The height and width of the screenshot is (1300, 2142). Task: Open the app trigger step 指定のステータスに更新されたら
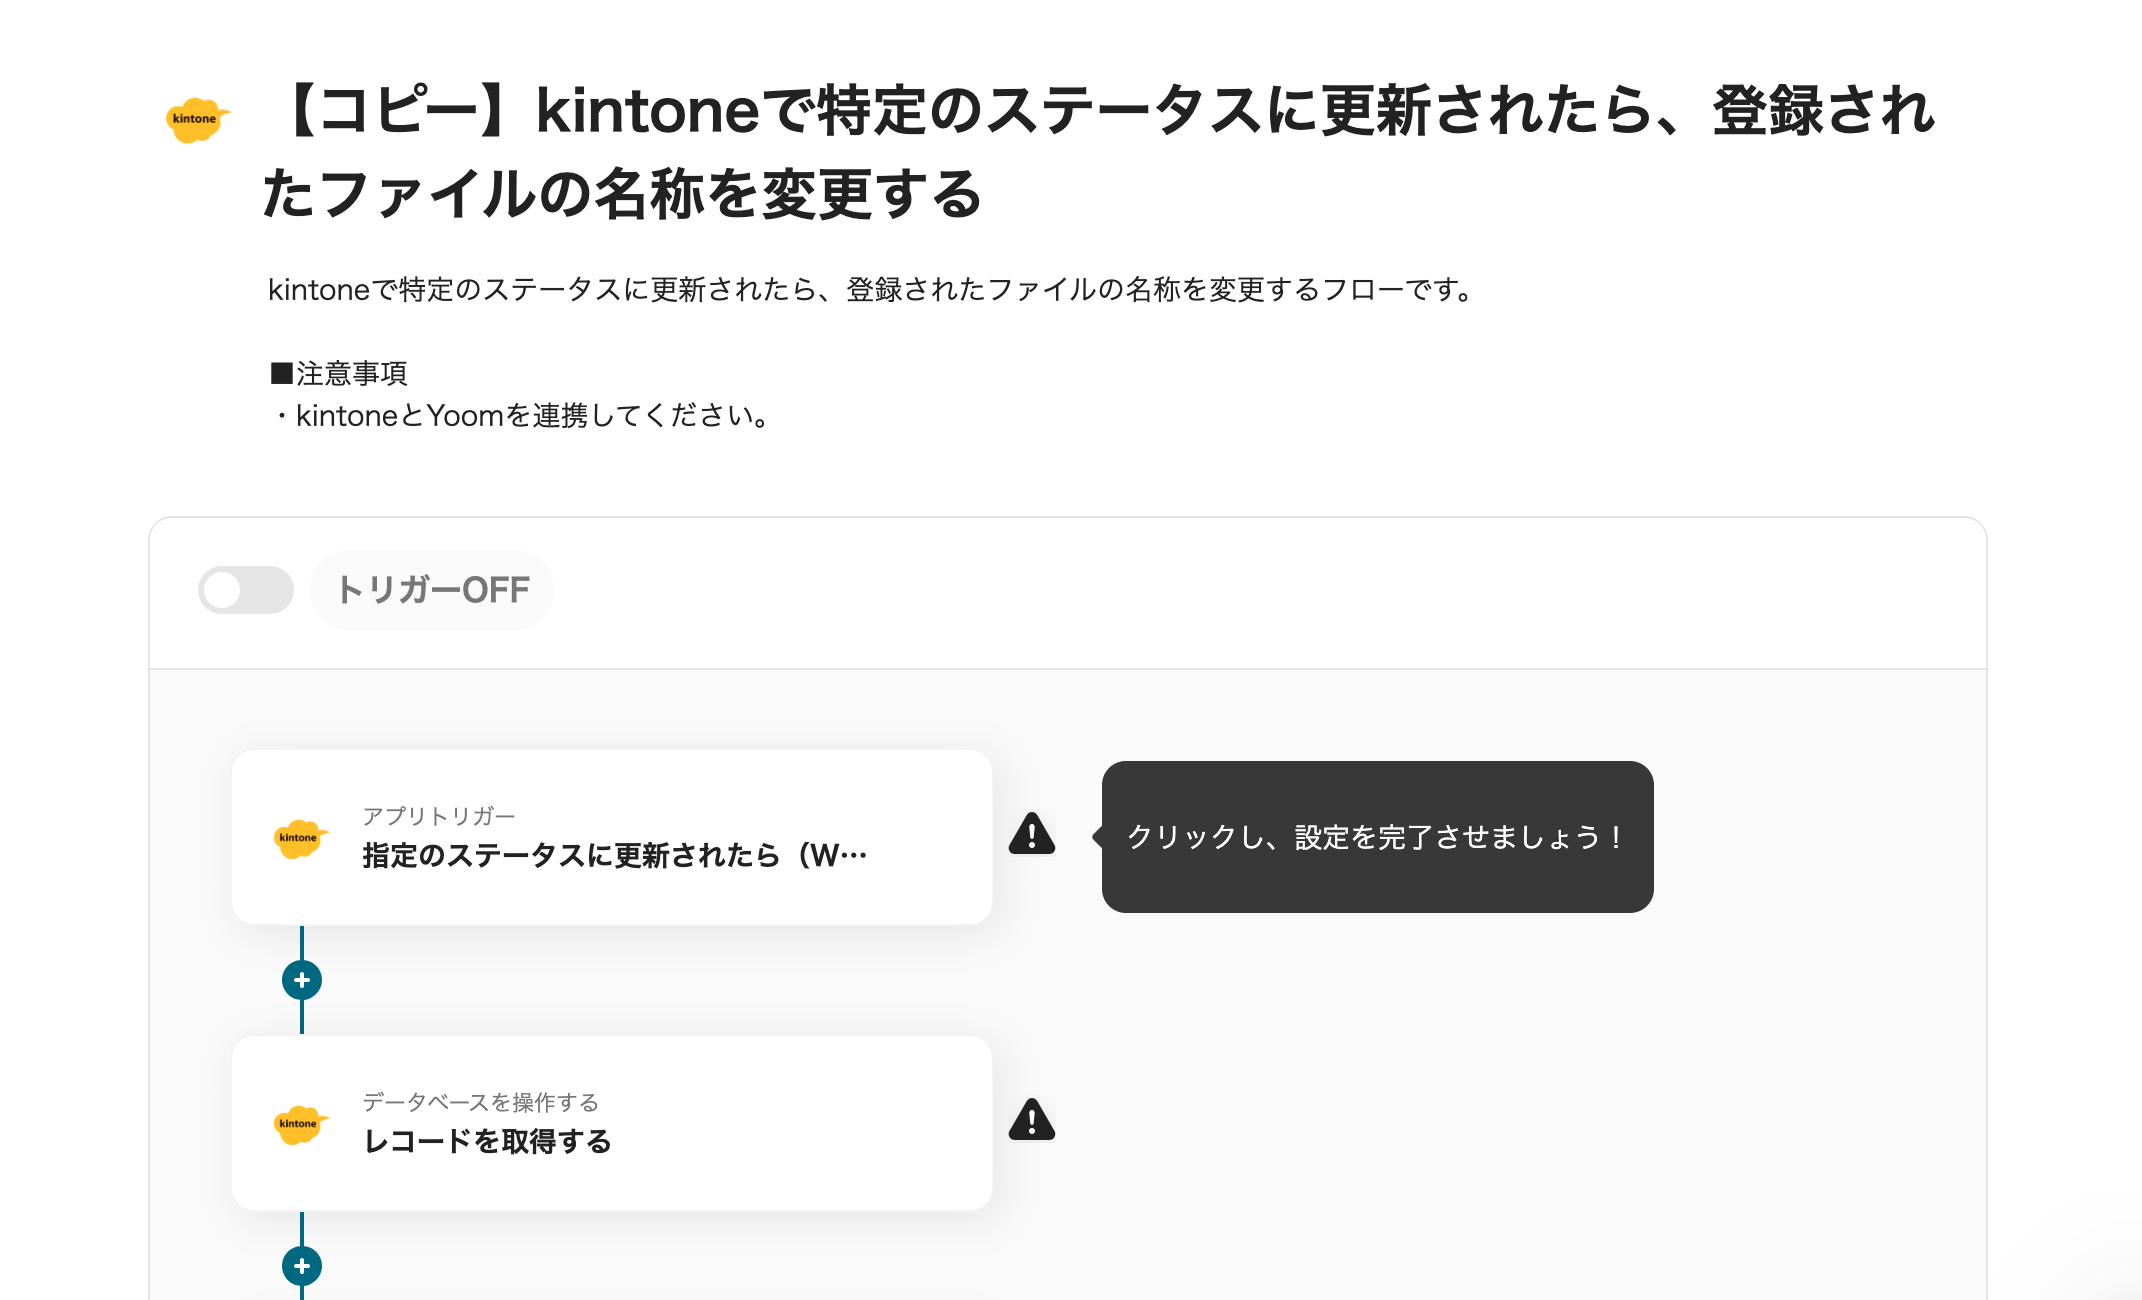613,836
